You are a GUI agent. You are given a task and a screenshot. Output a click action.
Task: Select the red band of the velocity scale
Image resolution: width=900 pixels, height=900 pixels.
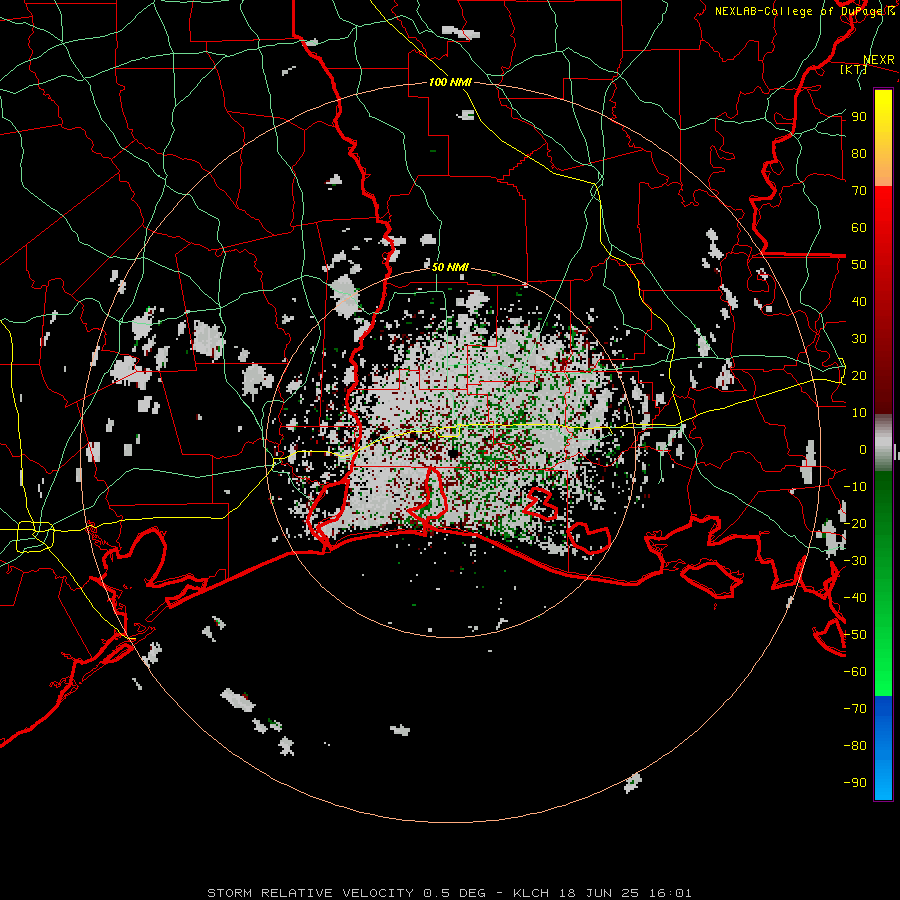(883, 298)
